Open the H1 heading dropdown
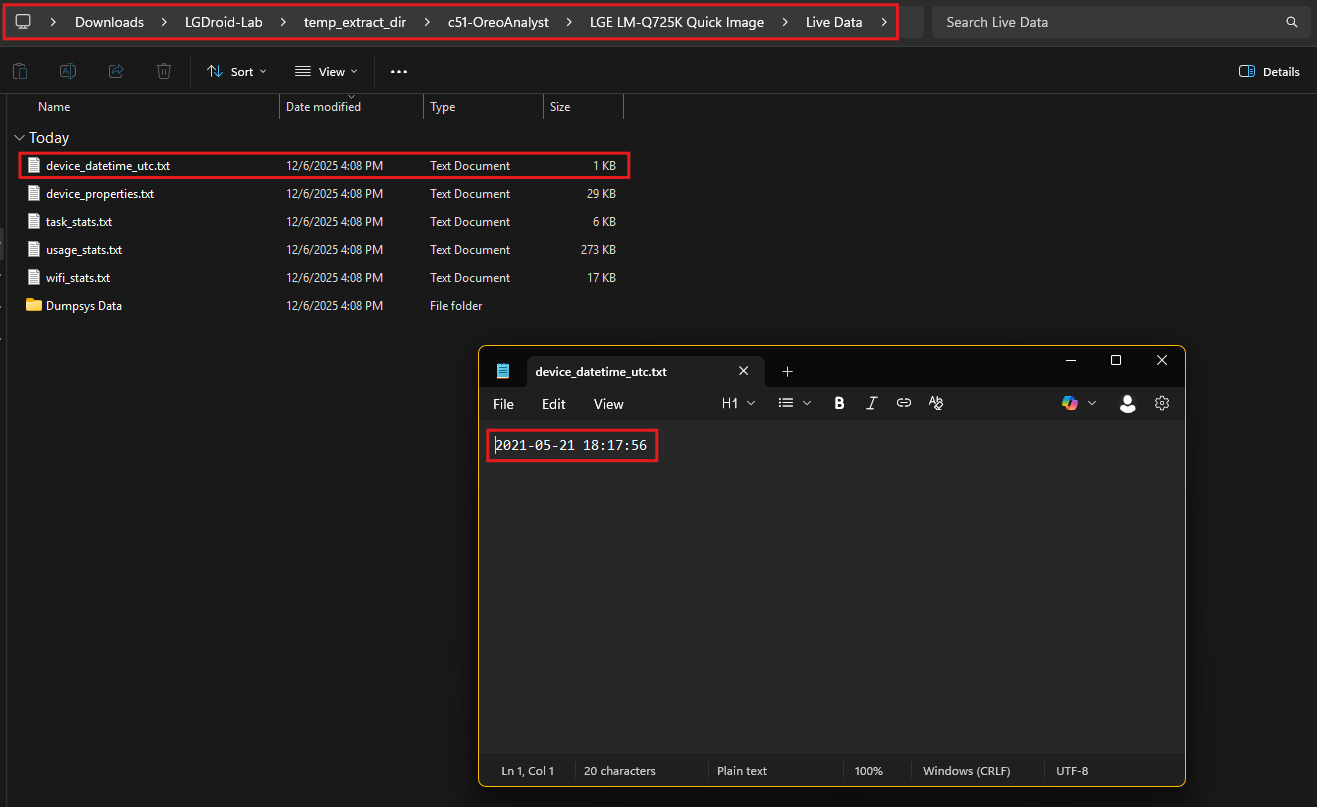 (738, 403)
